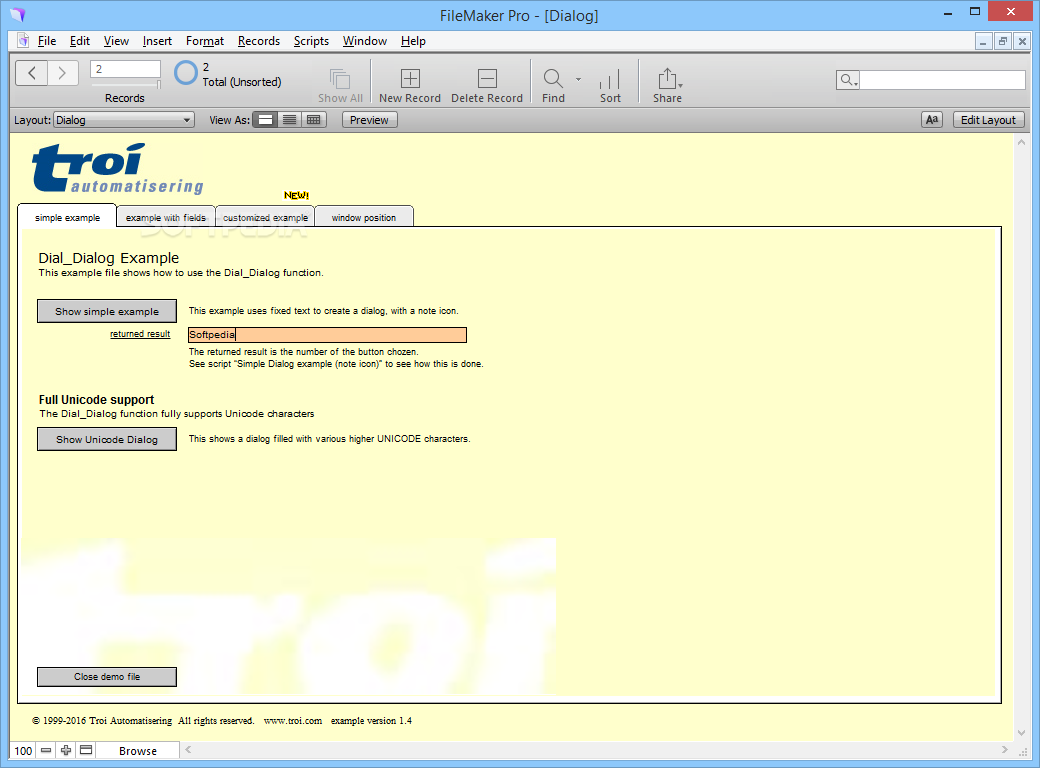The width and height of the screenshot is (1040, 768).
Task: Zoom out with status bar minus icon
Action: pos(46,750)
